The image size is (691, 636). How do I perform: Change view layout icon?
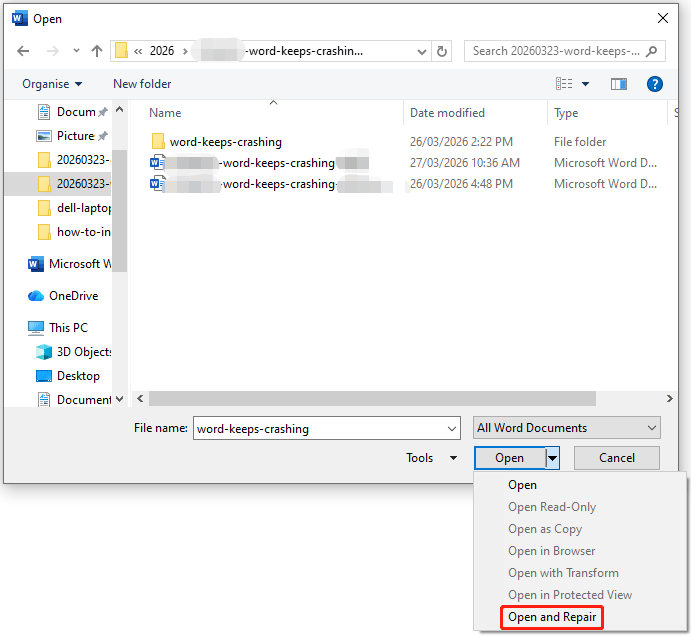(564, 83)
